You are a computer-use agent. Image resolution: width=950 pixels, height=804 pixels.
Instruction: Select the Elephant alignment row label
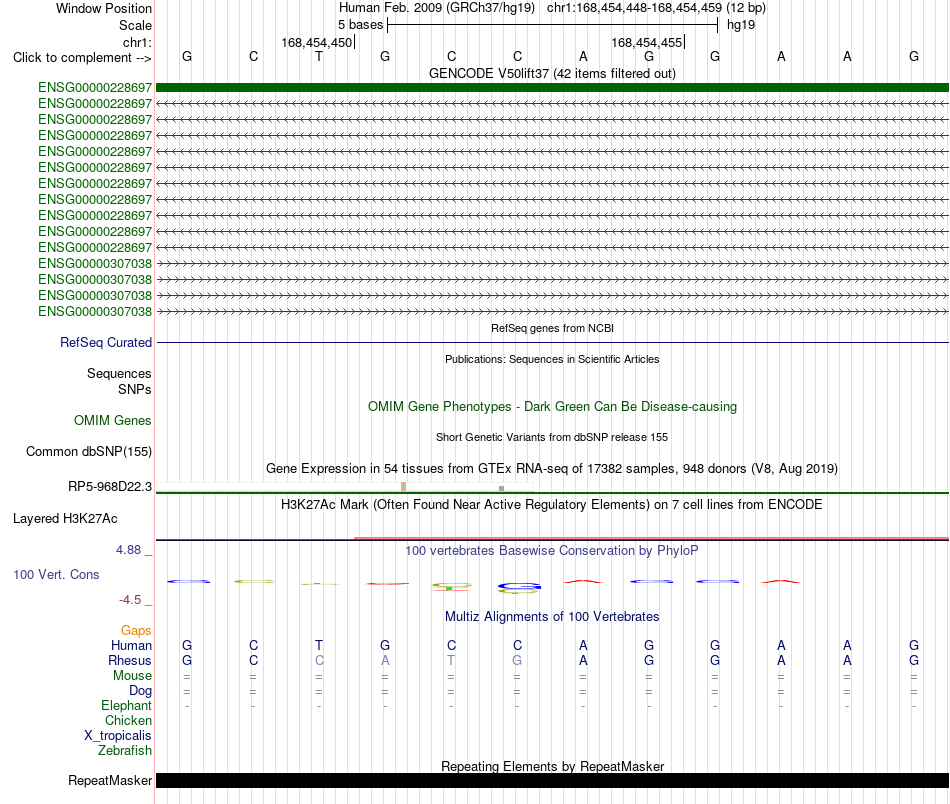pyautogui.click(x=126, y=705)
